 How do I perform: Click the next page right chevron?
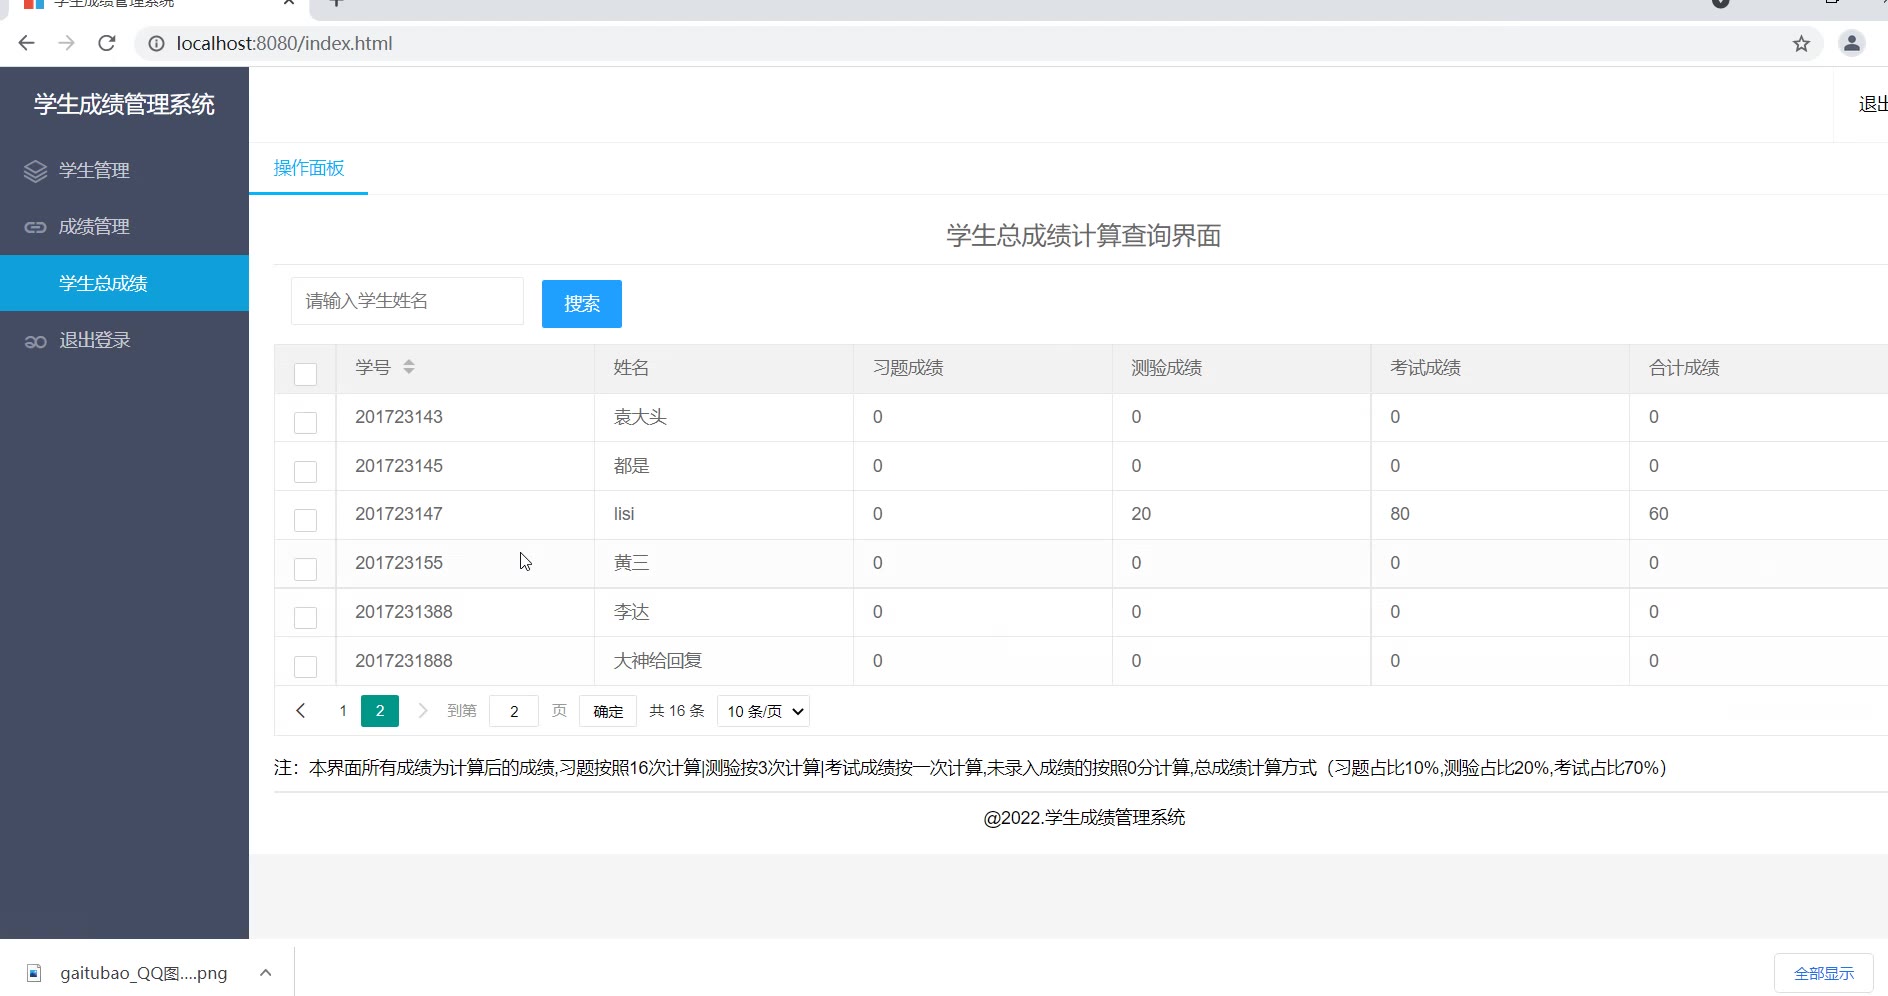tap(423, 711)
